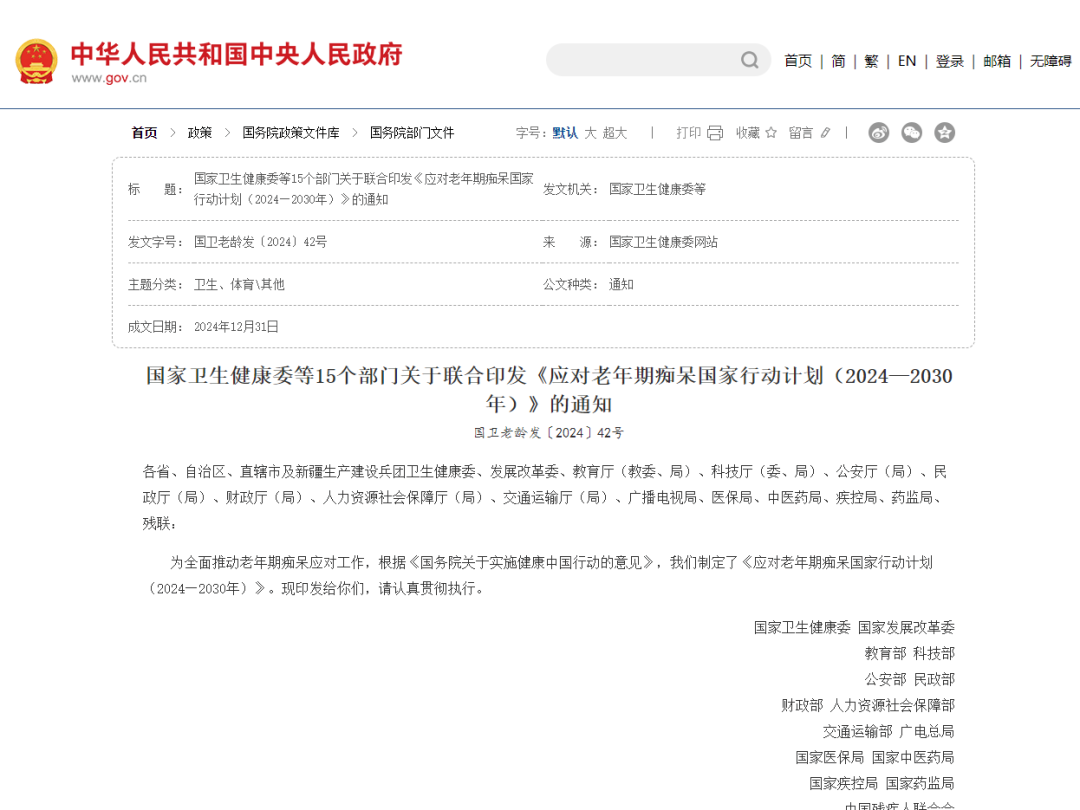Set font size to 默认
Viewport: 1080px width, 810px height.
tap(565, 133)
